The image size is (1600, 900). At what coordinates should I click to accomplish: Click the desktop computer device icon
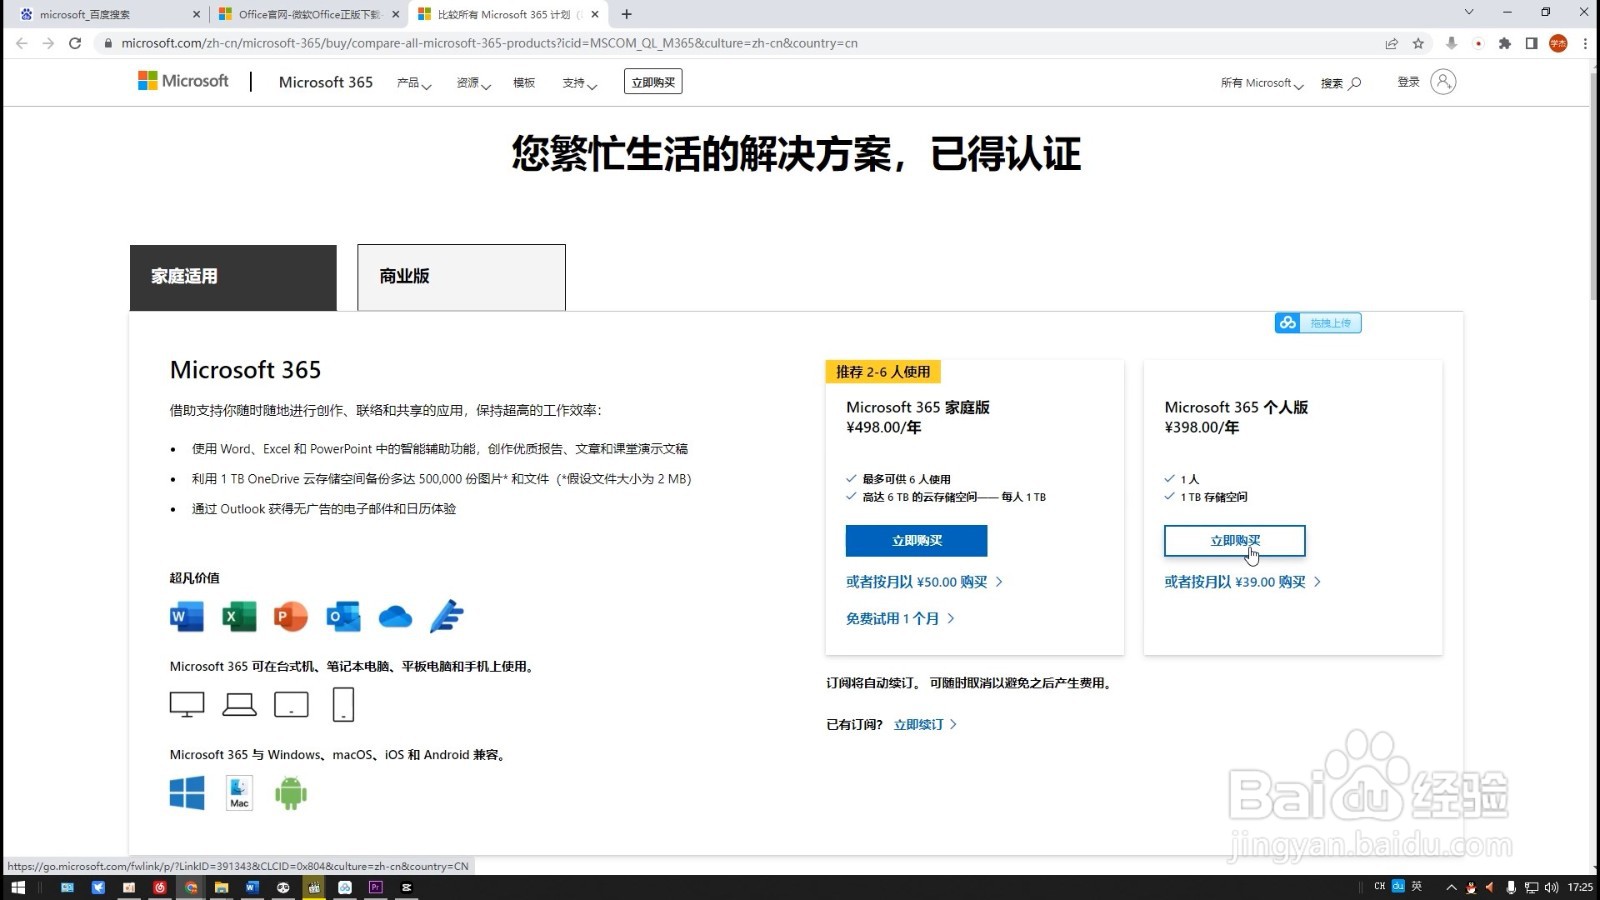tap(187, 704)
